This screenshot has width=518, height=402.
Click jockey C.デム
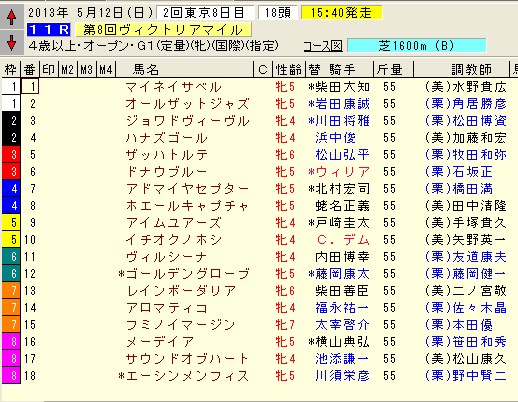[342, 240]
